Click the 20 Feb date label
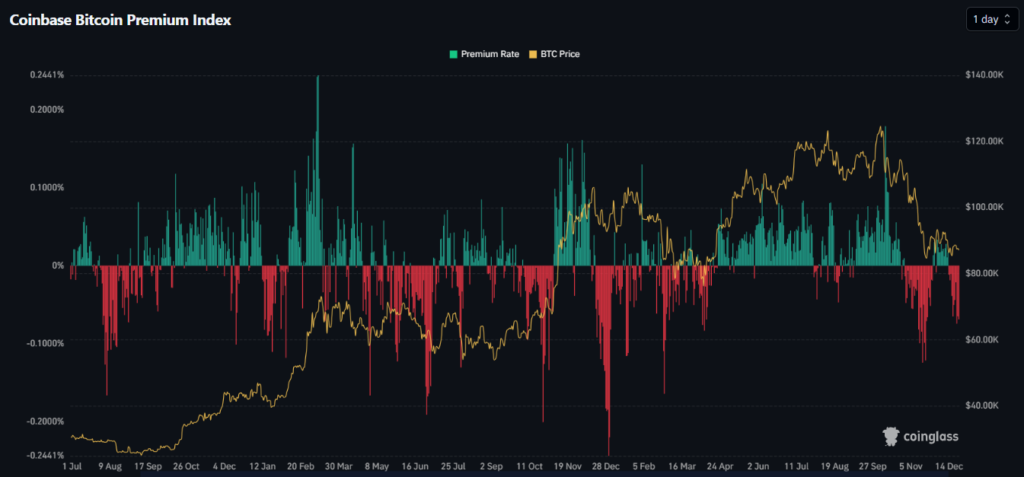 click(x=301, y=467)
